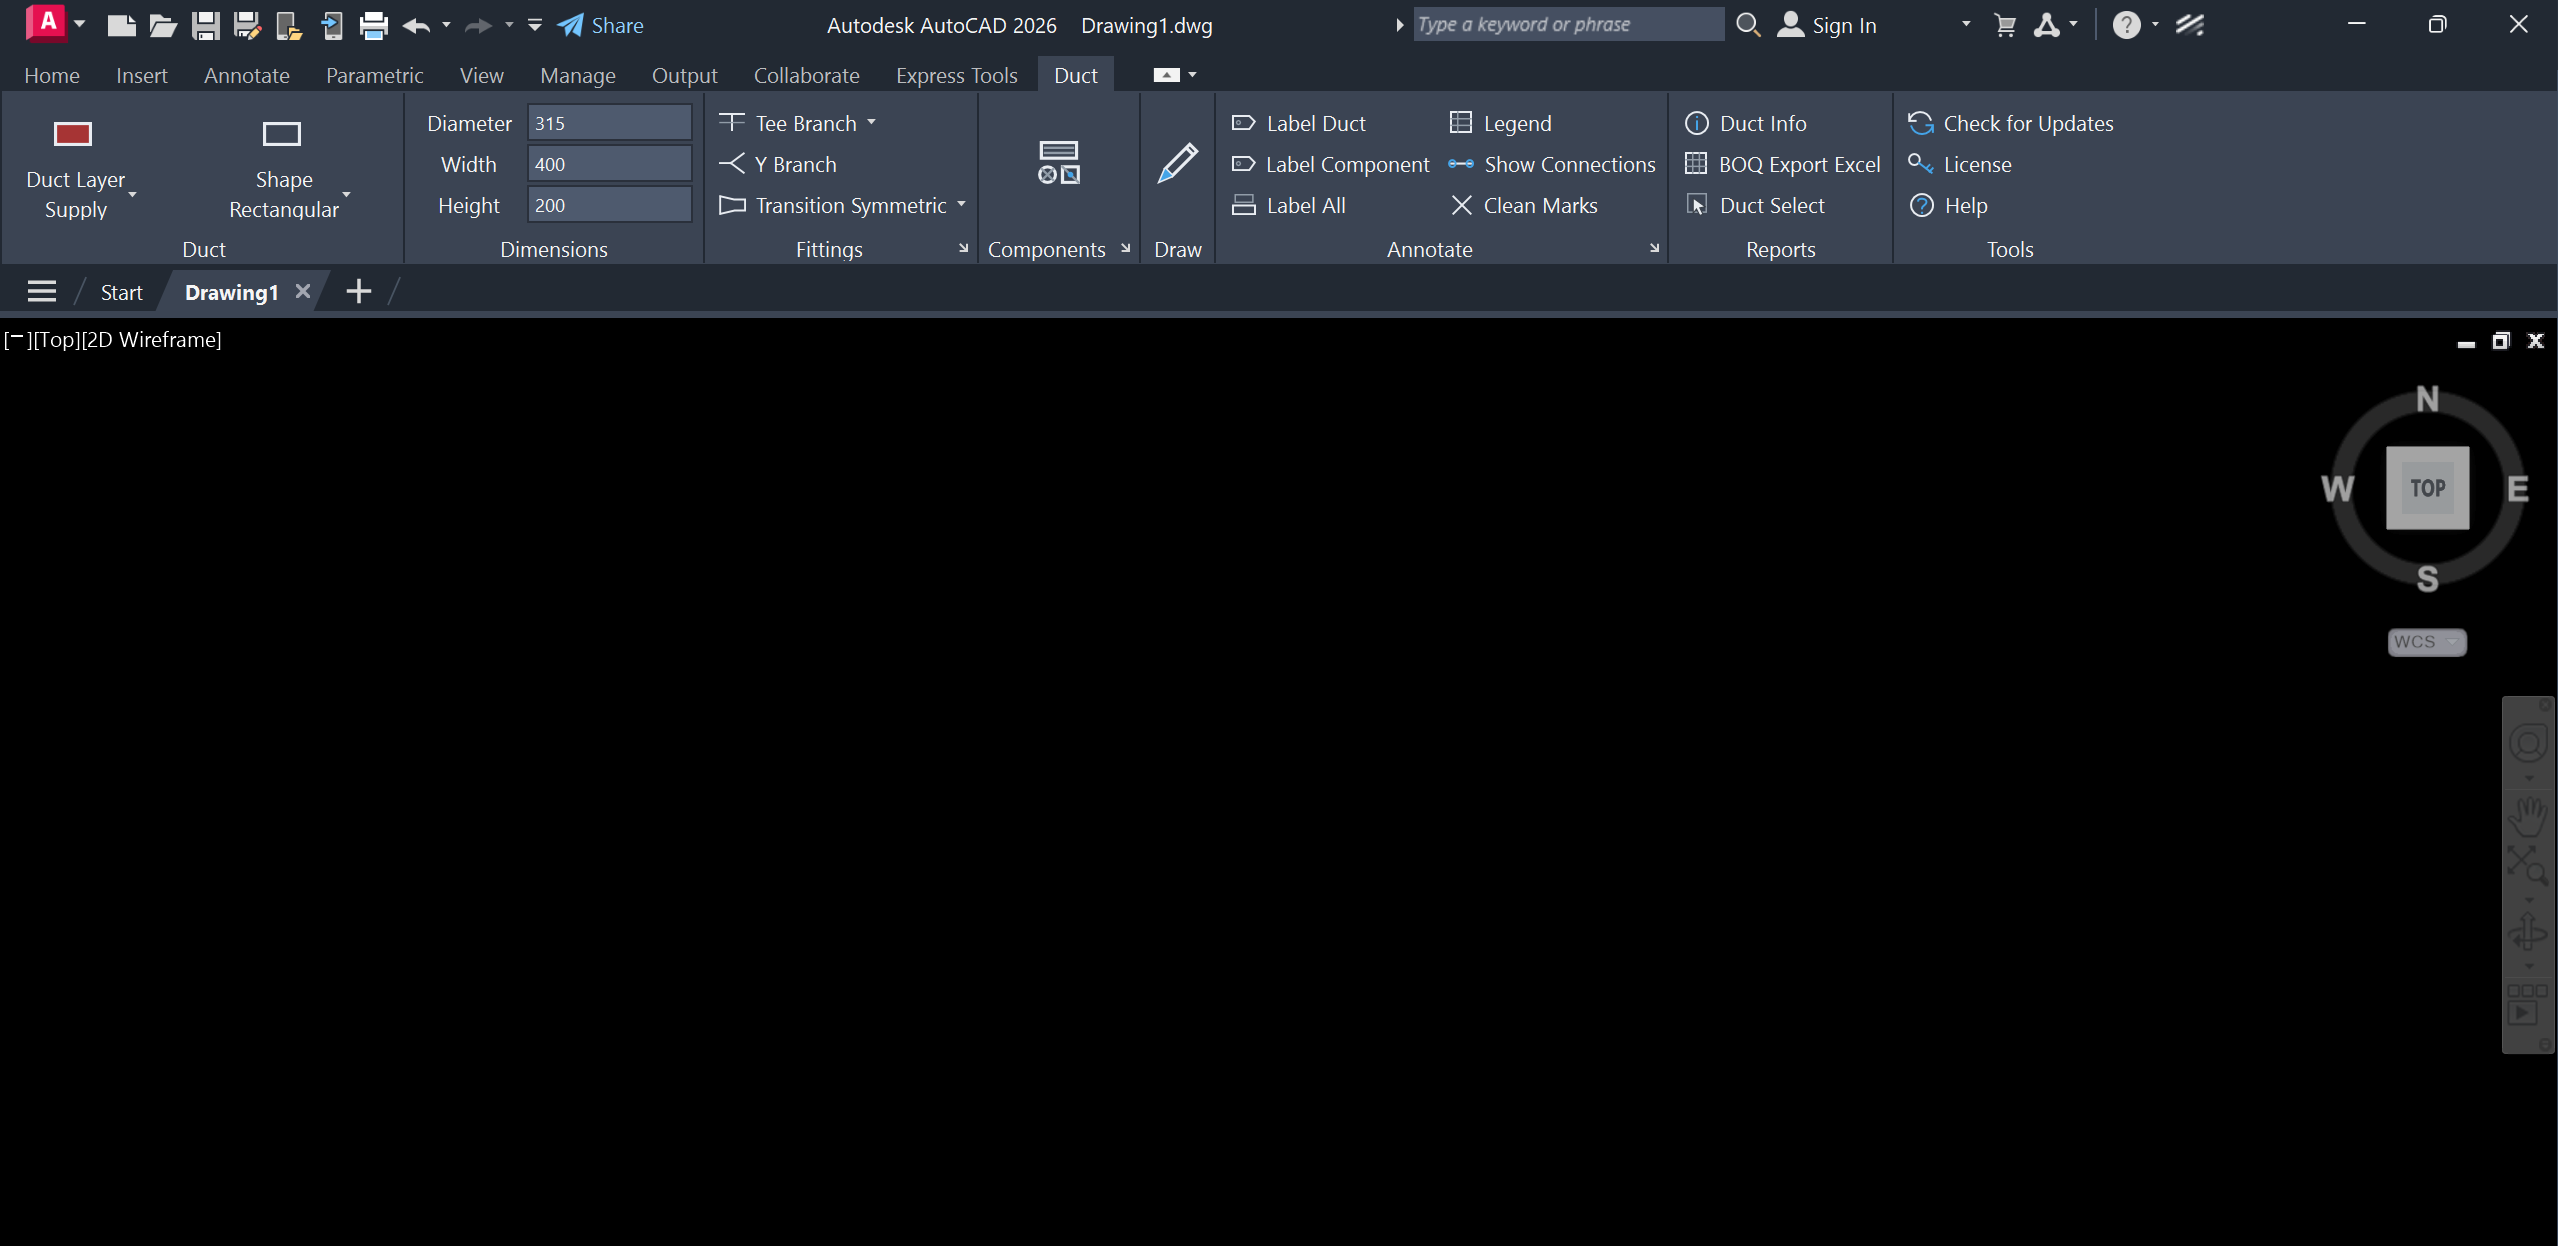Open the Components panel dialog launcher
The image size is (2558, 1246).
coord(1125,248)
